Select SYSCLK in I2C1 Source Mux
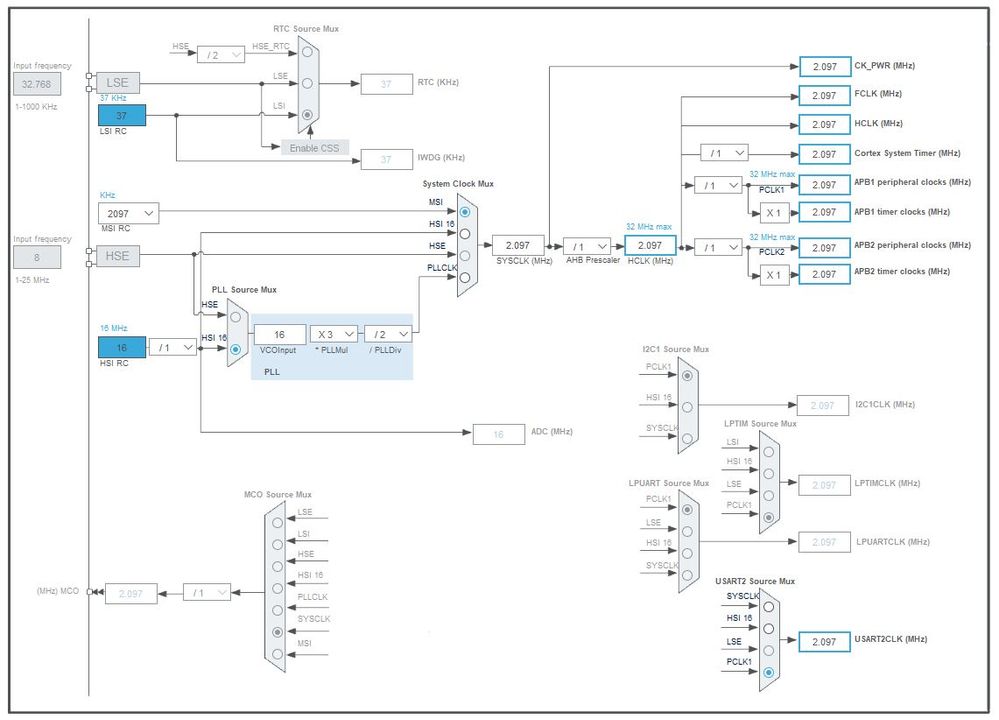The image size is (999, 720). pyautogui.click(x=687, y=438)
